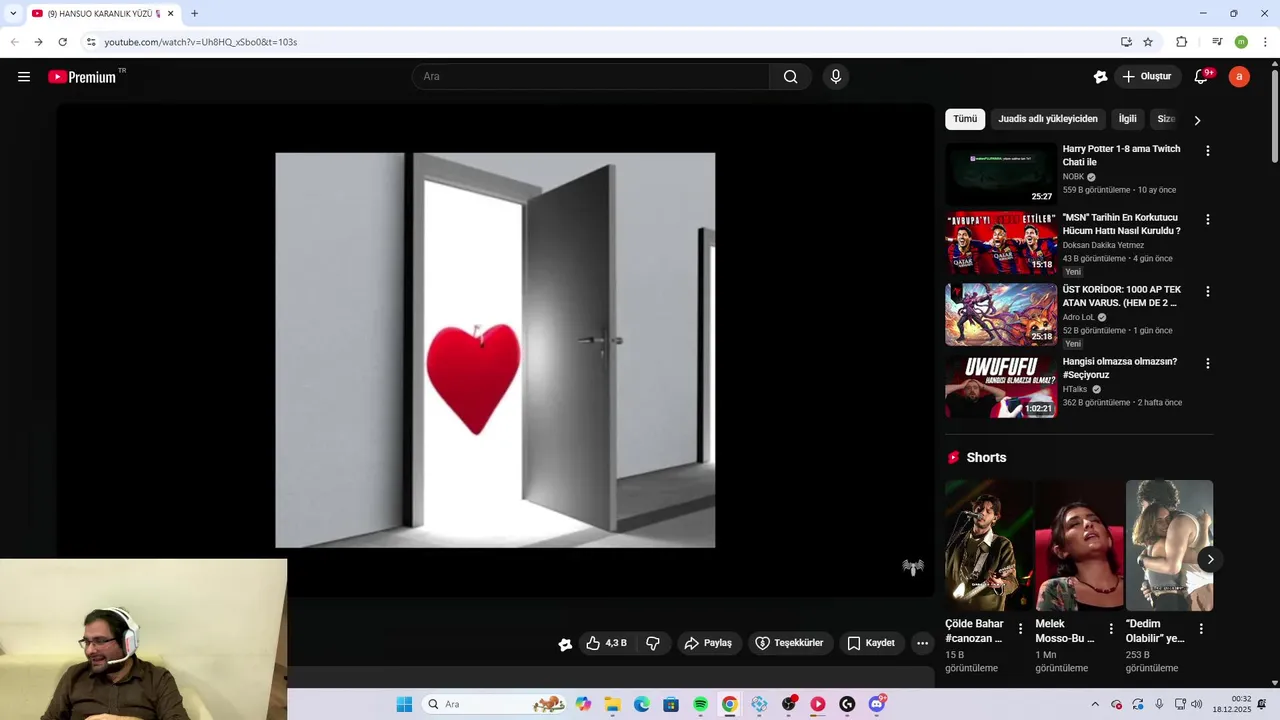
Task: Click the search magnifier button
Action: pyautogui.click(x=790, y=77)
